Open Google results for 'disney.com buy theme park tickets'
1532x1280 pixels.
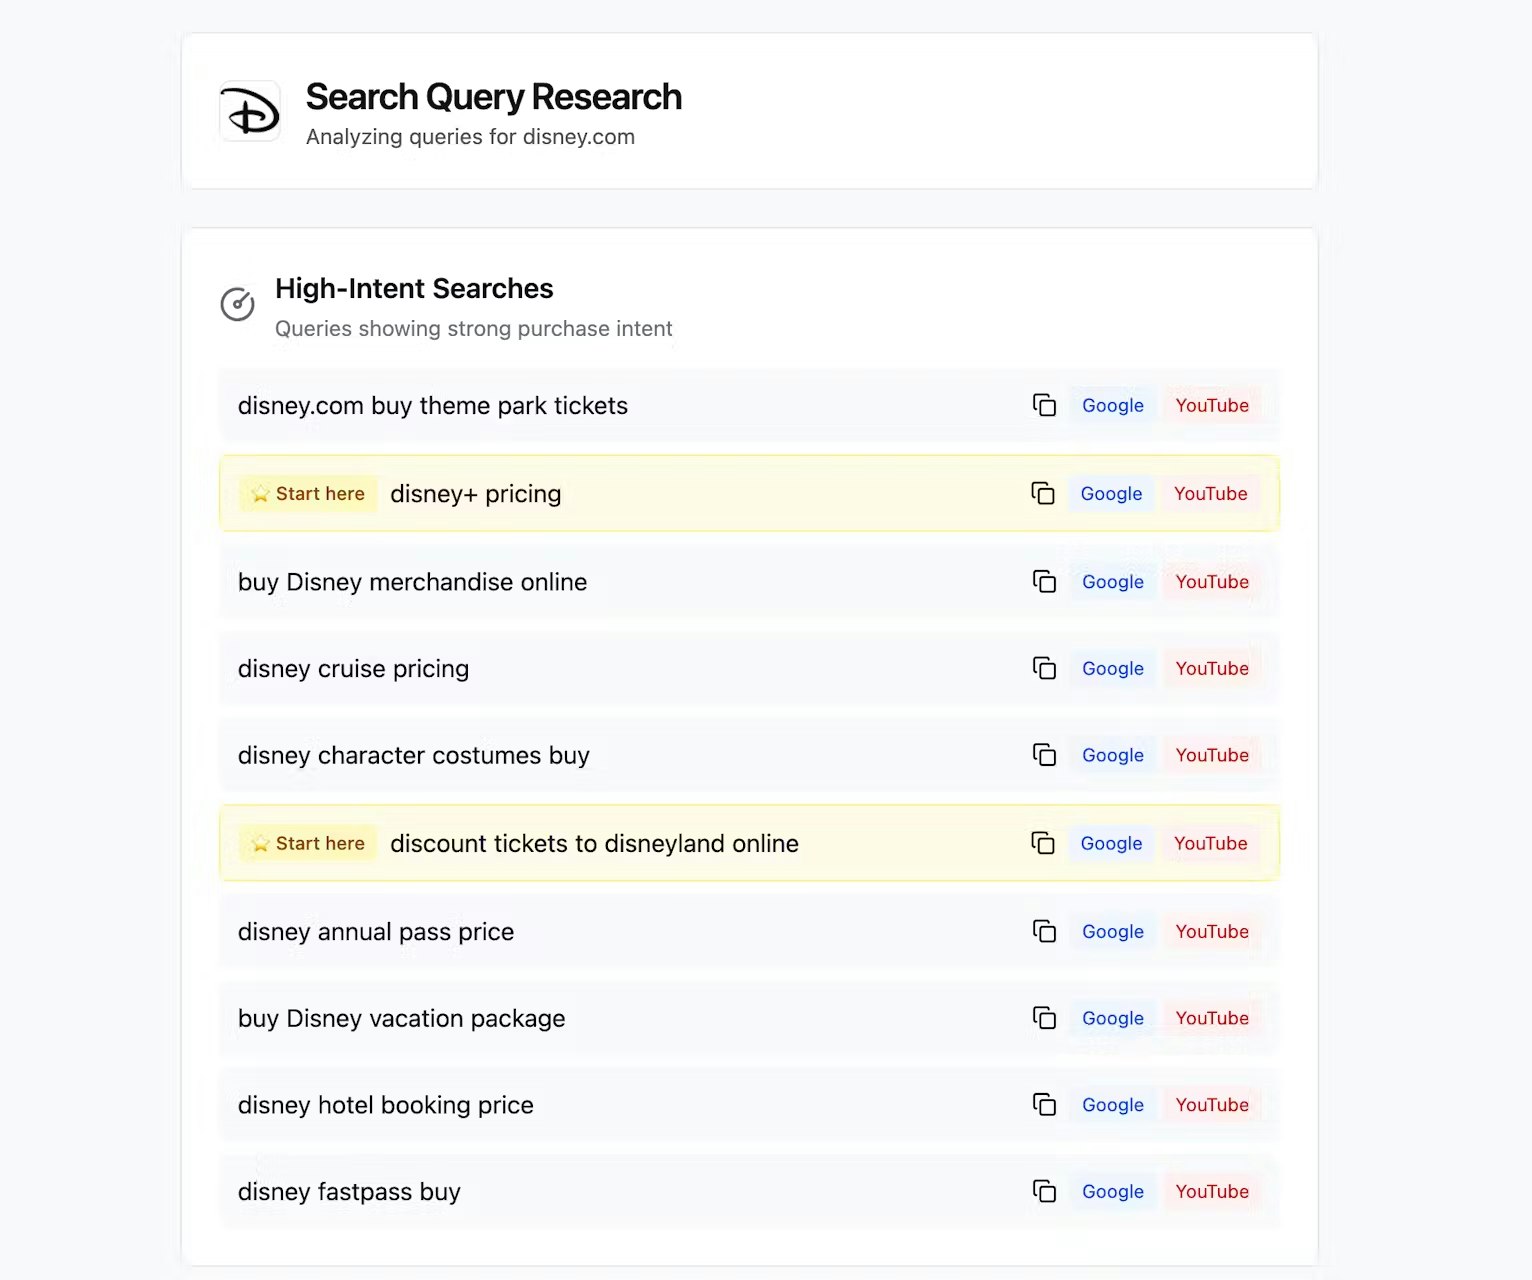click(1111, 405)
